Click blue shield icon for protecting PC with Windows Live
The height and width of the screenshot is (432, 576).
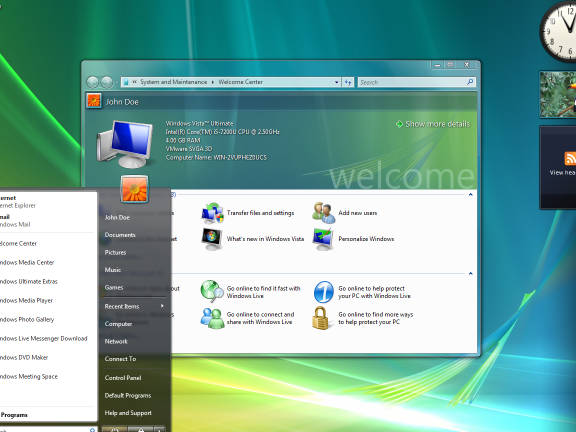tap(324, 292)
